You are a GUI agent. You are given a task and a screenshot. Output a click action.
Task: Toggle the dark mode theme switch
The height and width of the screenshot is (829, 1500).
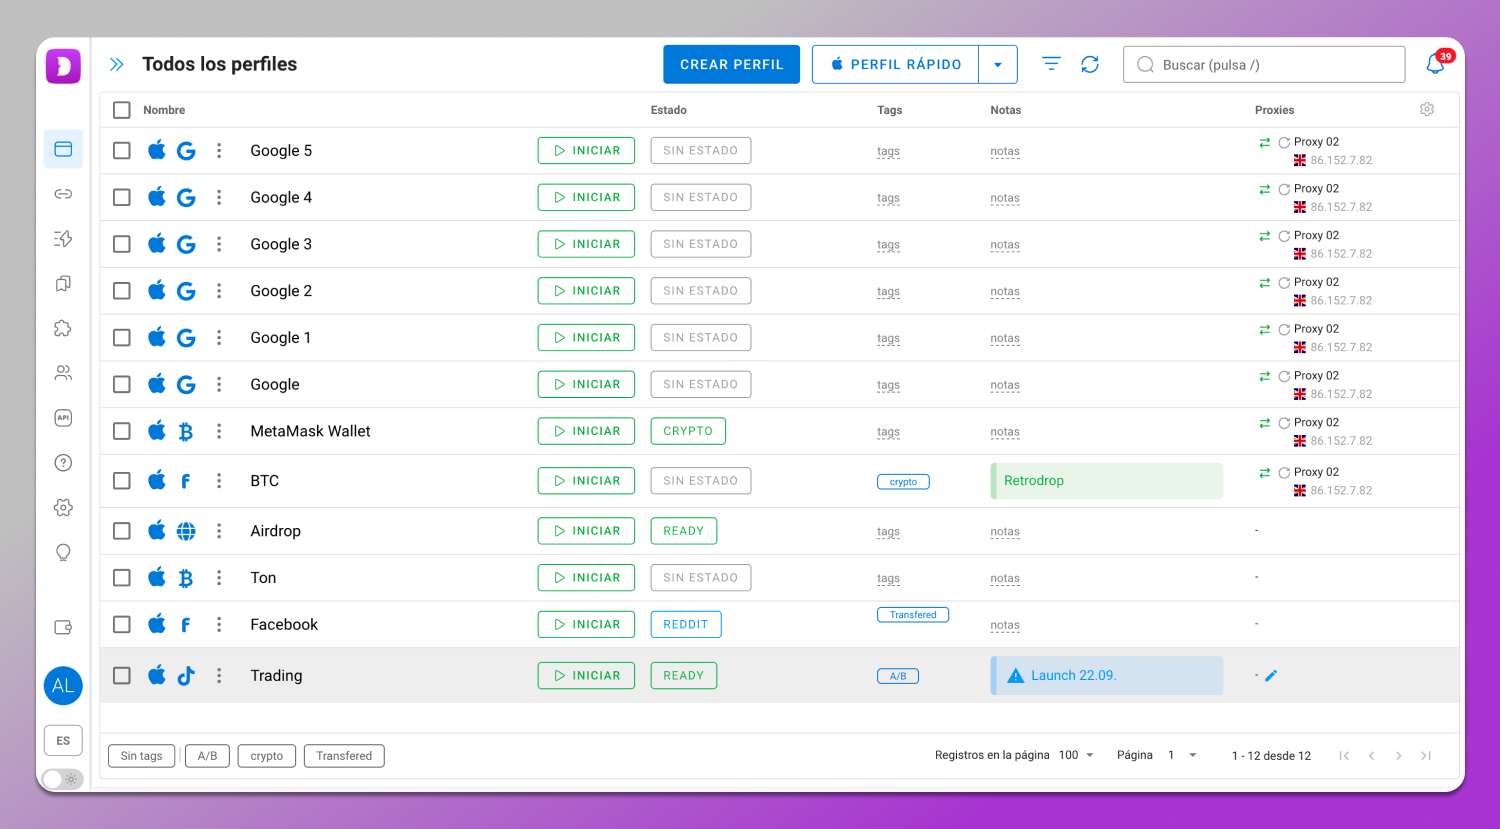(62, 779)
